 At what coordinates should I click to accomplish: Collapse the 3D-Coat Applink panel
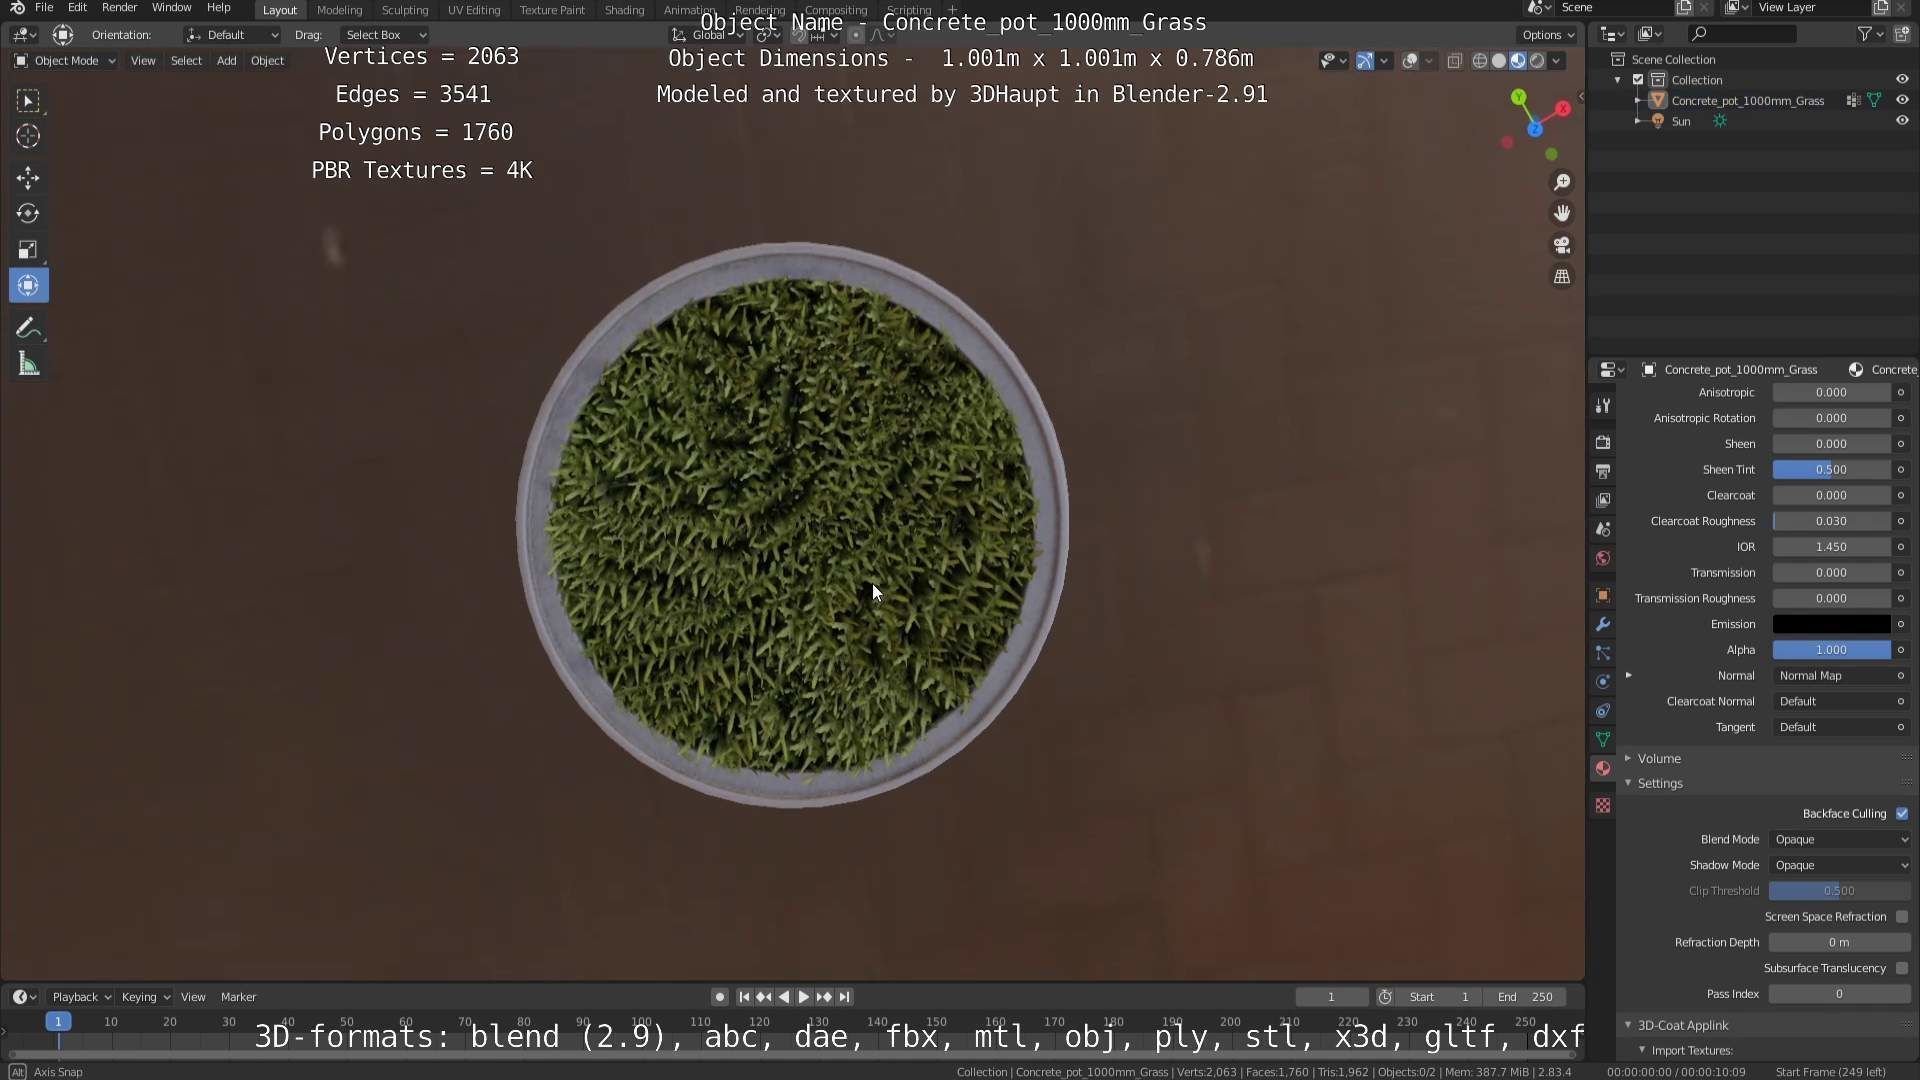tap(1683, 1026)
